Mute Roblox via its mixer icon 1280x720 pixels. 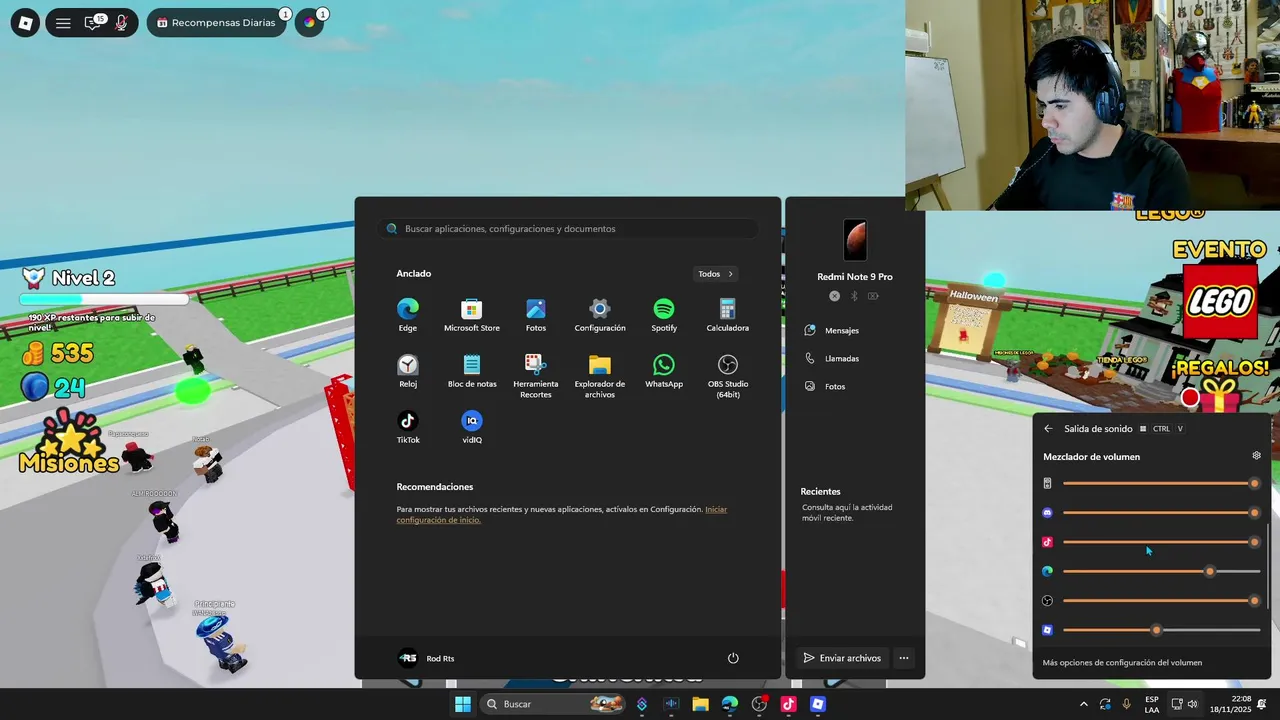(1047, 630)
